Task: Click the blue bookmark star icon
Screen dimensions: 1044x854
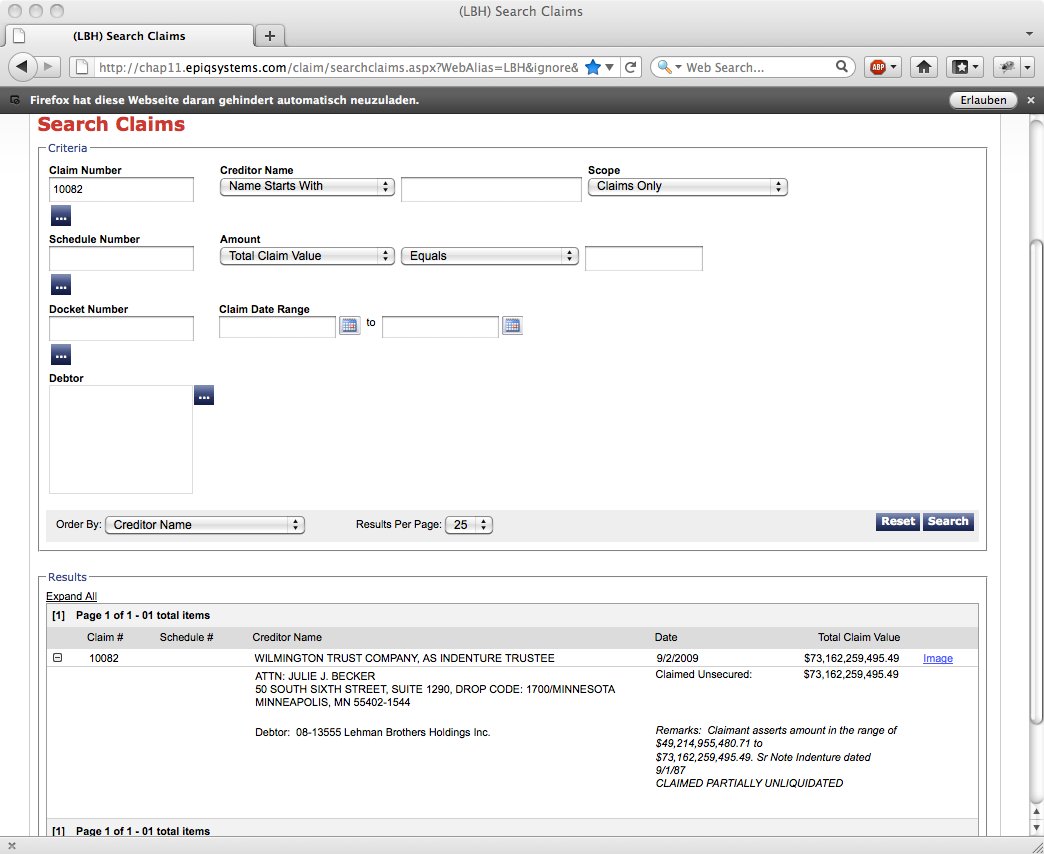Action: [x=593, y=67]
